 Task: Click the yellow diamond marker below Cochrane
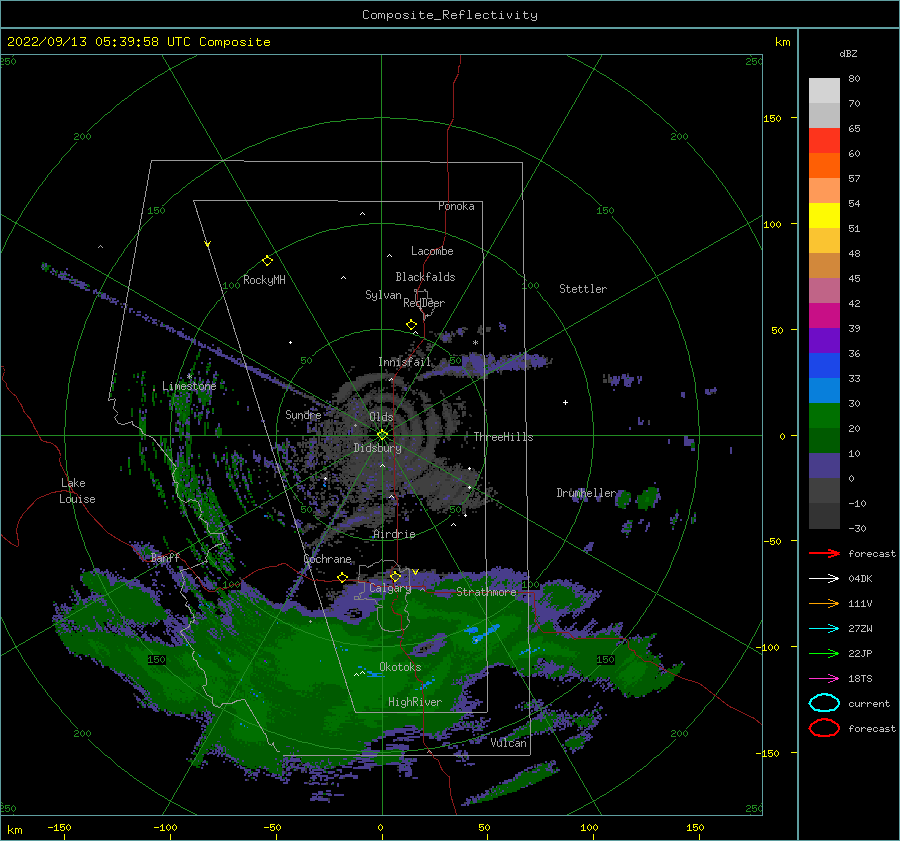coord(342,577)
